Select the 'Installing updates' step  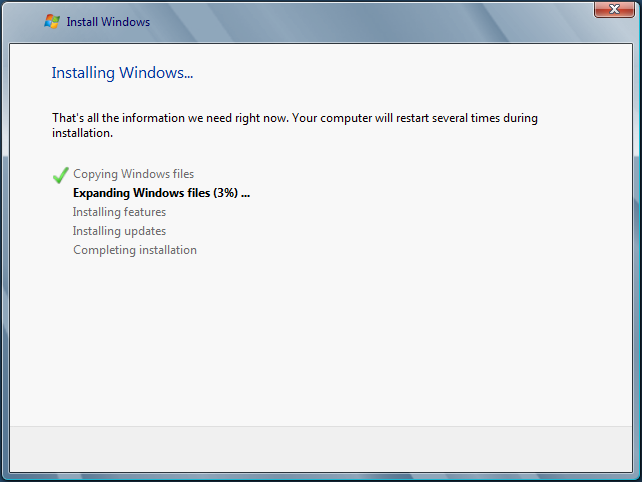[x=119, y=231]
